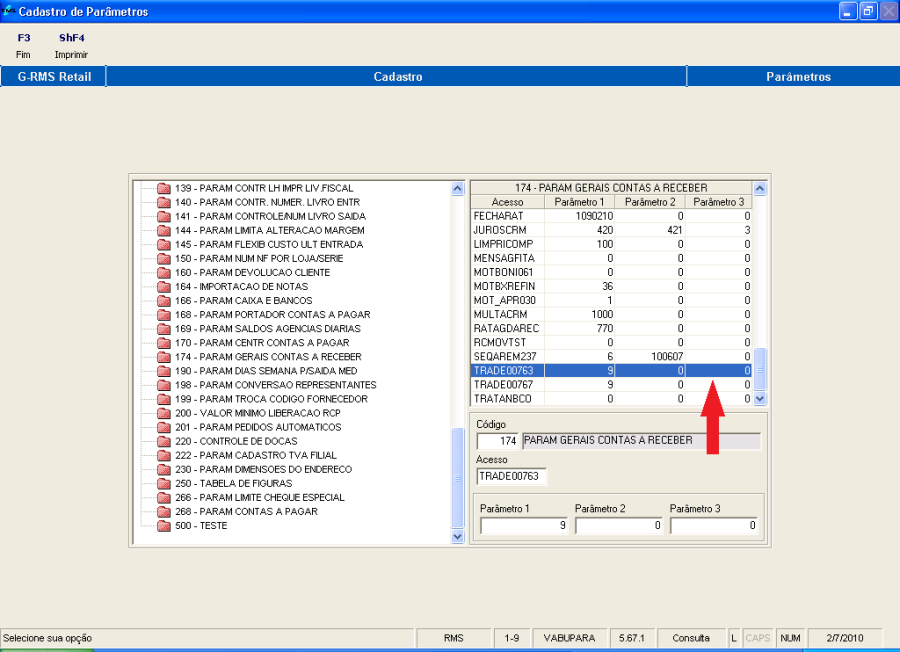Select the JUROSCRM table row
900x652 pixels.
click(x=611, y=230)
